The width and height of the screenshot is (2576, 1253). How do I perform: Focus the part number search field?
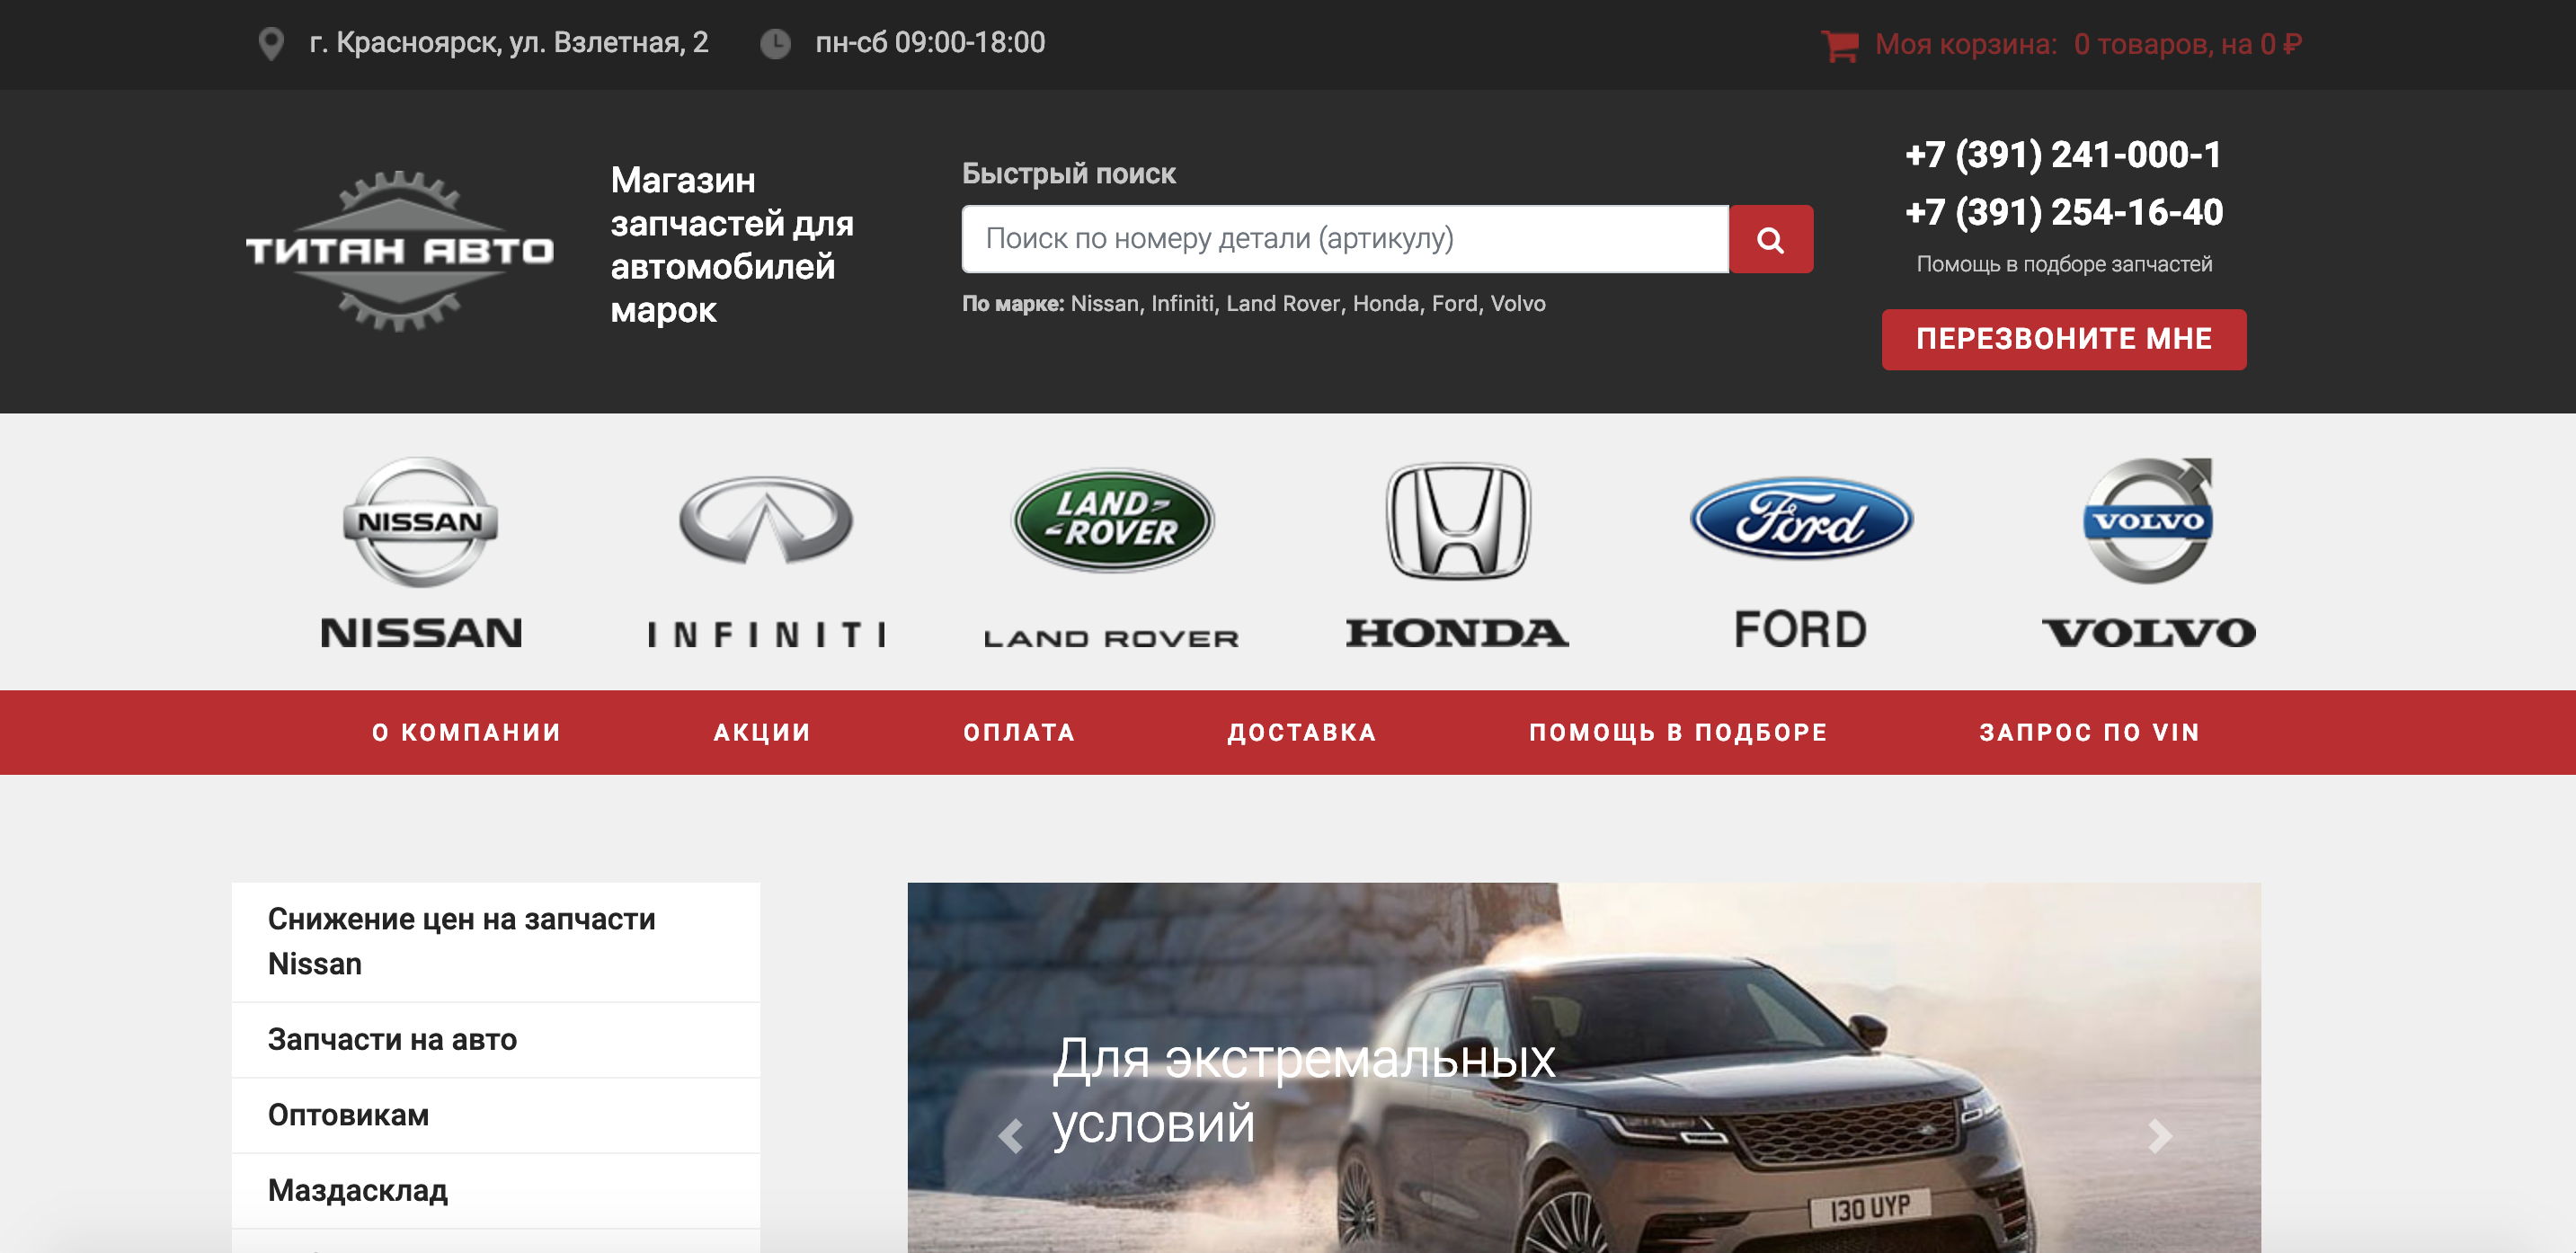1345,240
